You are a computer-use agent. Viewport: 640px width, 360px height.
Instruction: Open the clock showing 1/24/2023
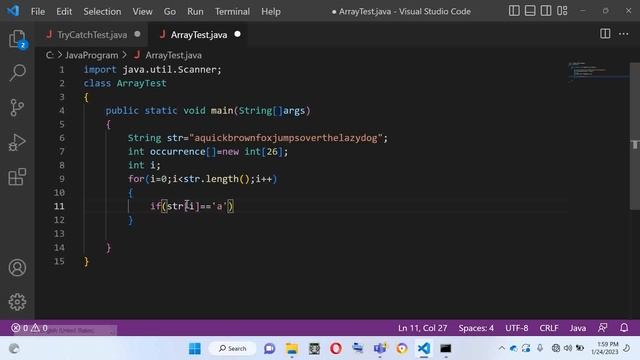coord(604,348)
